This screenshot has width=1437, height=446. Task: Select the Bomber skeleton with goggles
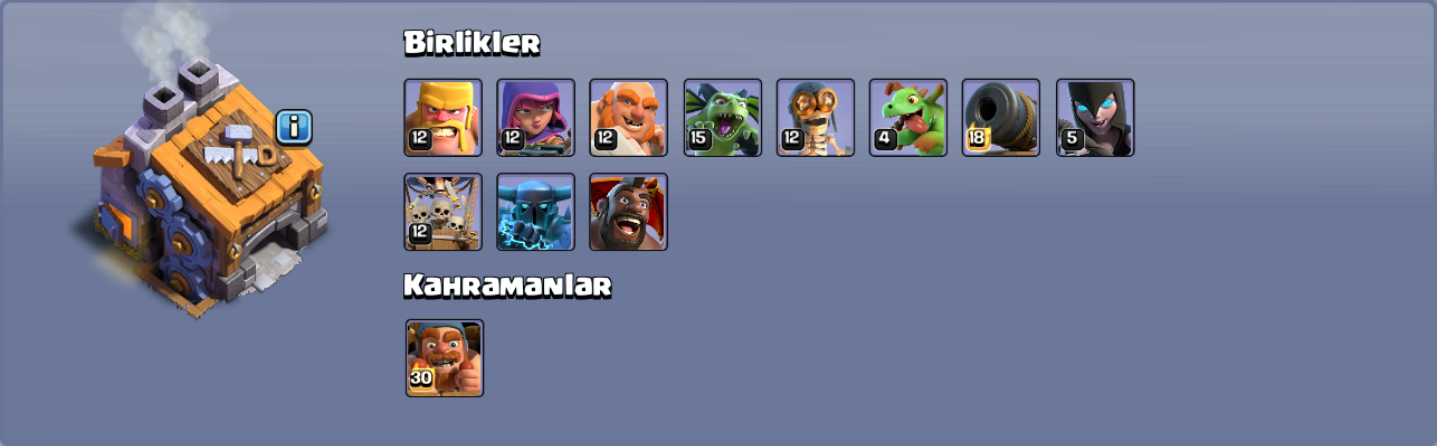[816, 118]
